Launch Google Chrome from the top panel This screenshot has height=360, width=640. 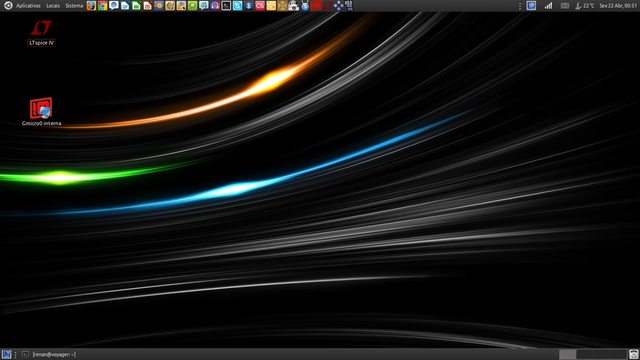(x=102, y=6)
